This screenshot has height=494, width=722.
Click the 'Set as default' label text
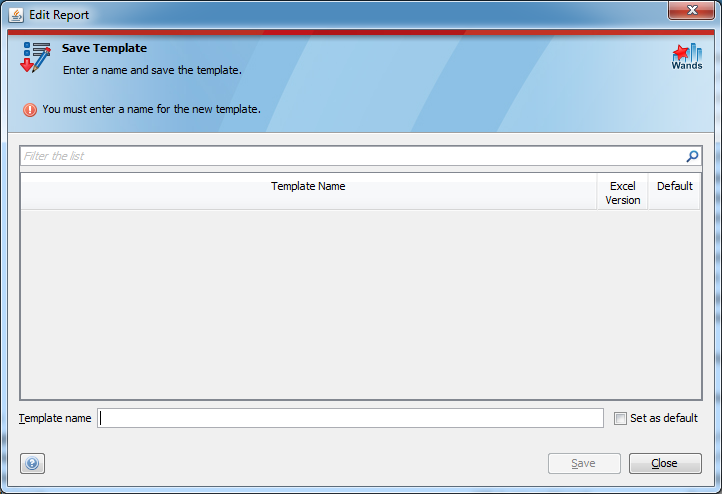[x=664, y=418]
